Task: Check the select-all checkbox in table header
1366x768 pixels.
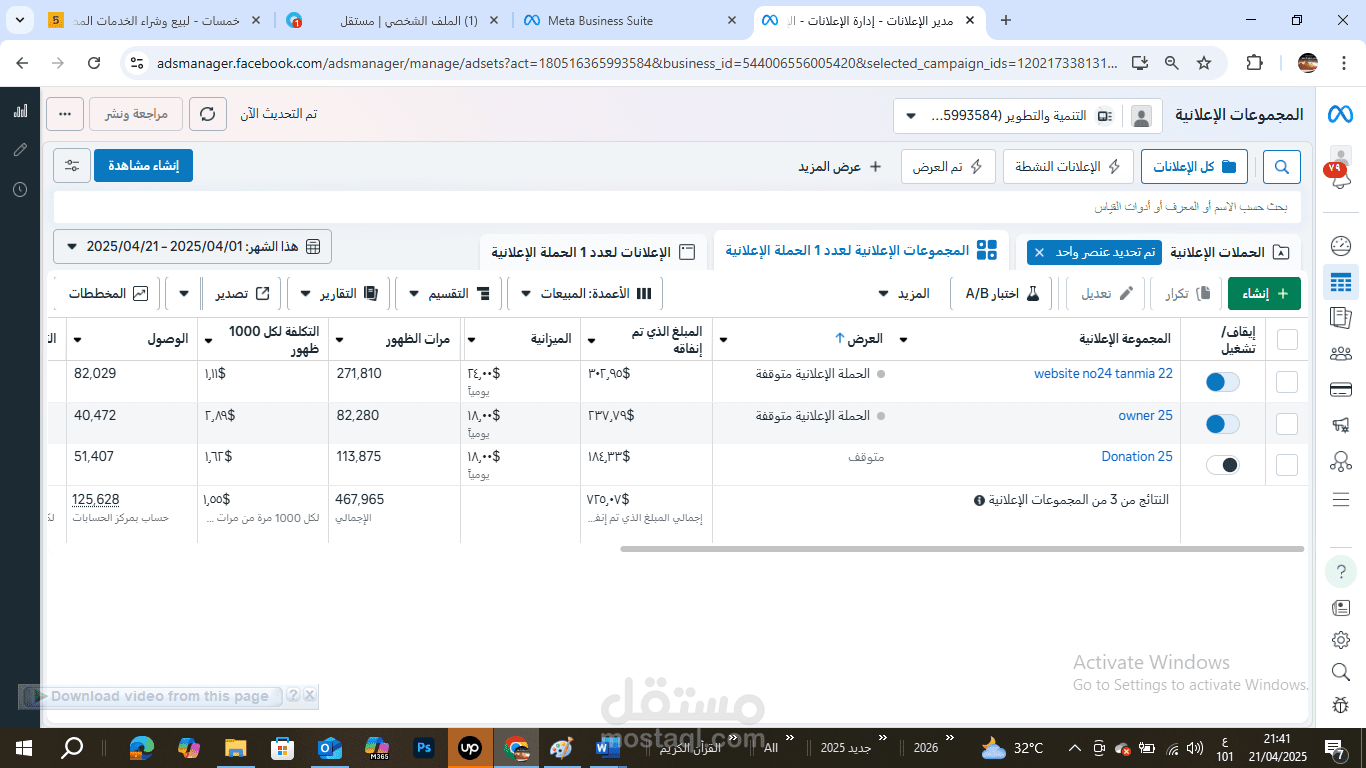Action: (x=1287, y=339)
